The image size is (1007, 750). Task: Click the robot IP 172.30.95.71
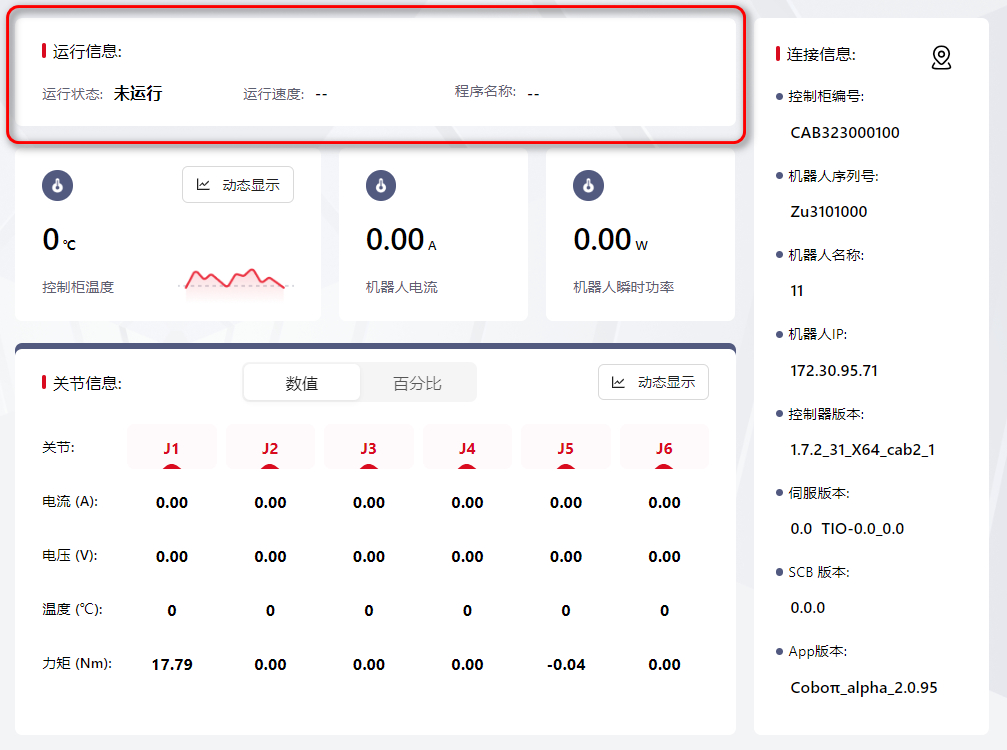point(834,370)
